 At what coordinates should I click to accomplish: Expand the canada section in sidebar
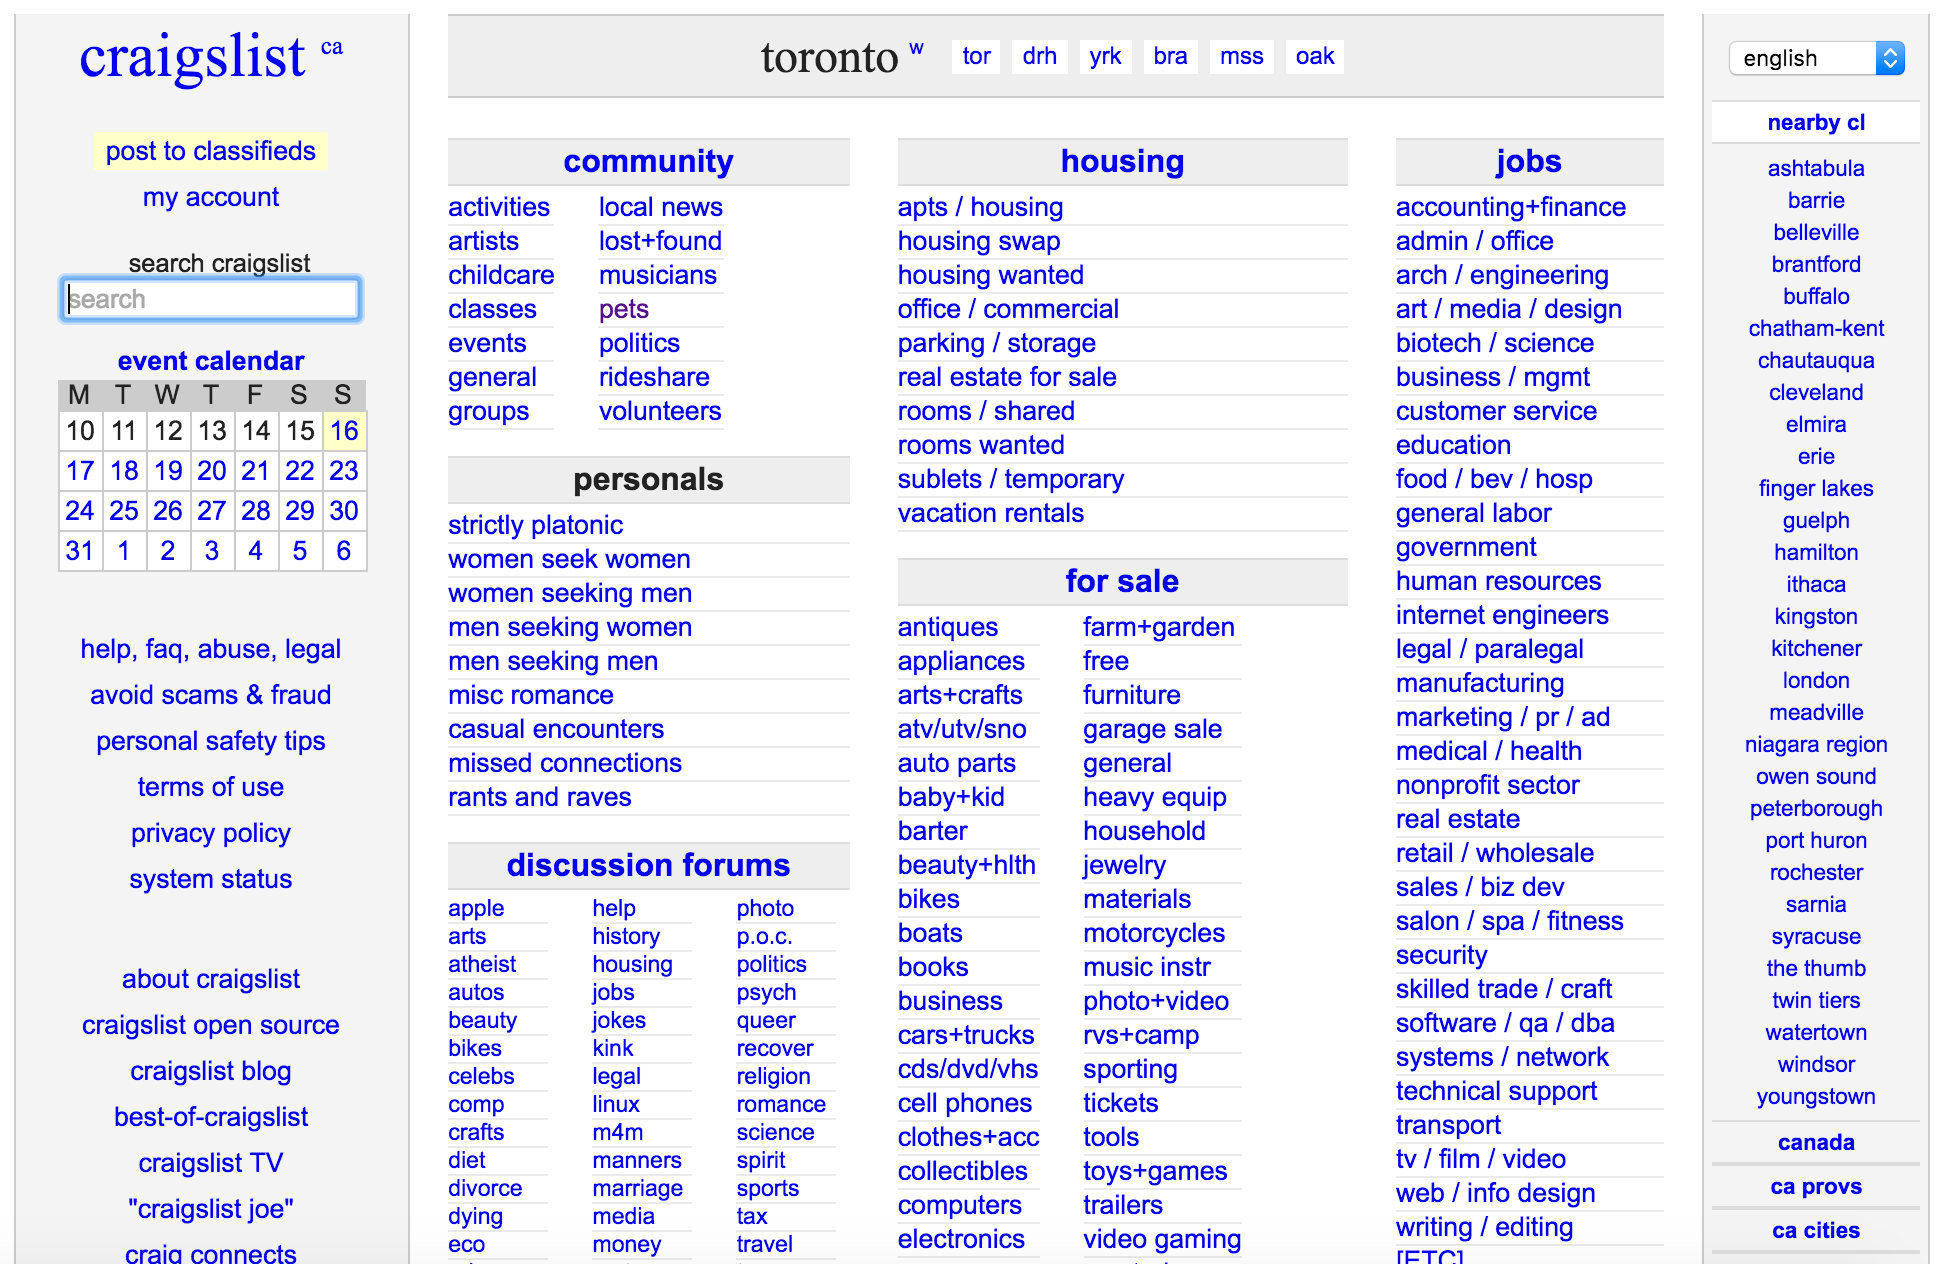(x=1816, y=1142)
